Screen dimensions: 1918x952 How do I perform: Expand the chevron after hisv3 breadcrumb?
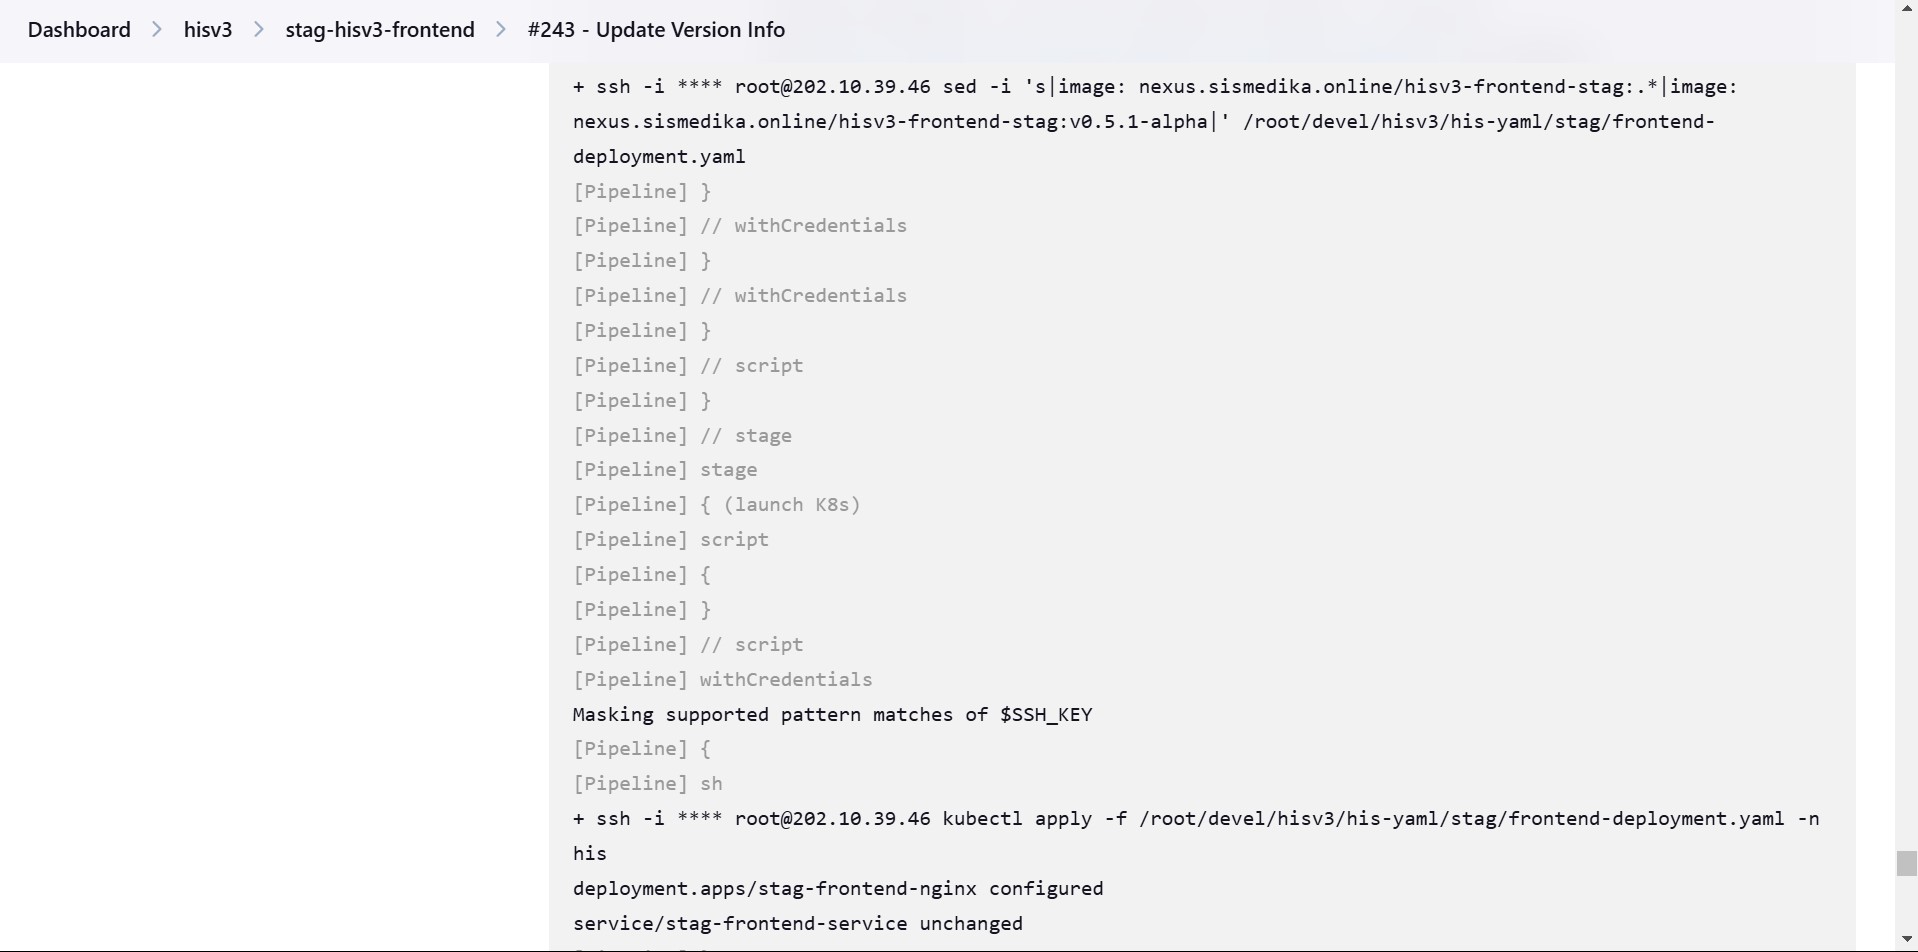[259, 30]
